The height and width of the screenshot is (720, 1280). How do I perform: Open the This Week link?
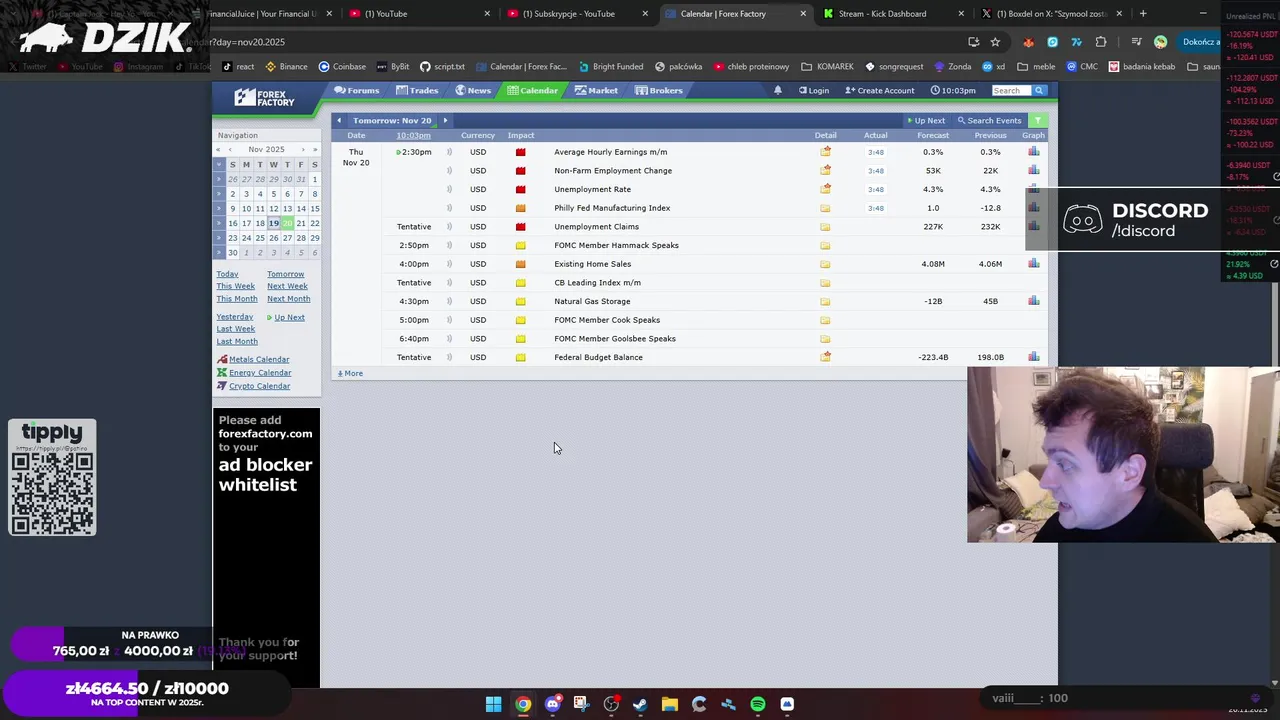(236, 287)
